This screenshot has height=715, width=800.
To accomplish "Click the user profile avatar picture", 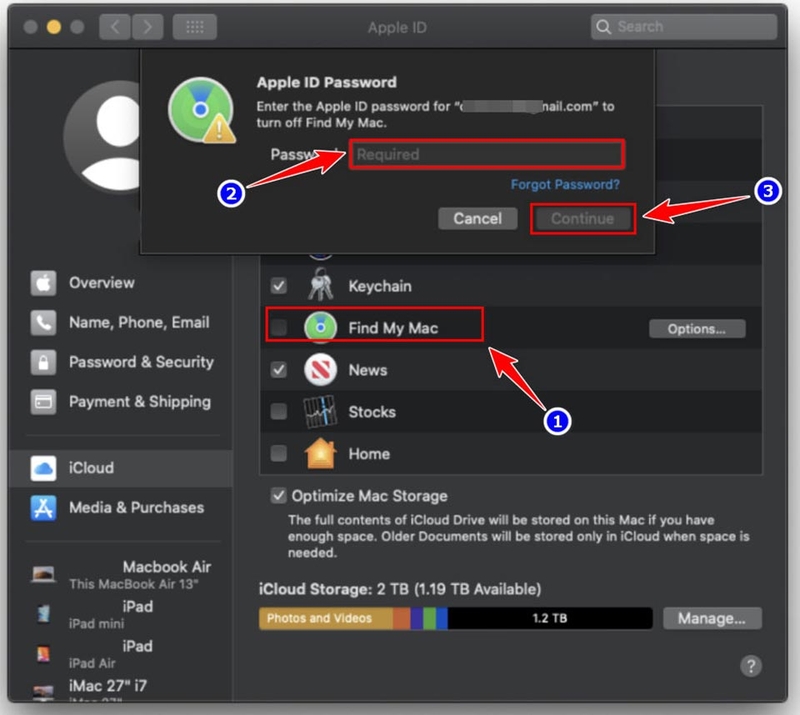I will [102, 137].
